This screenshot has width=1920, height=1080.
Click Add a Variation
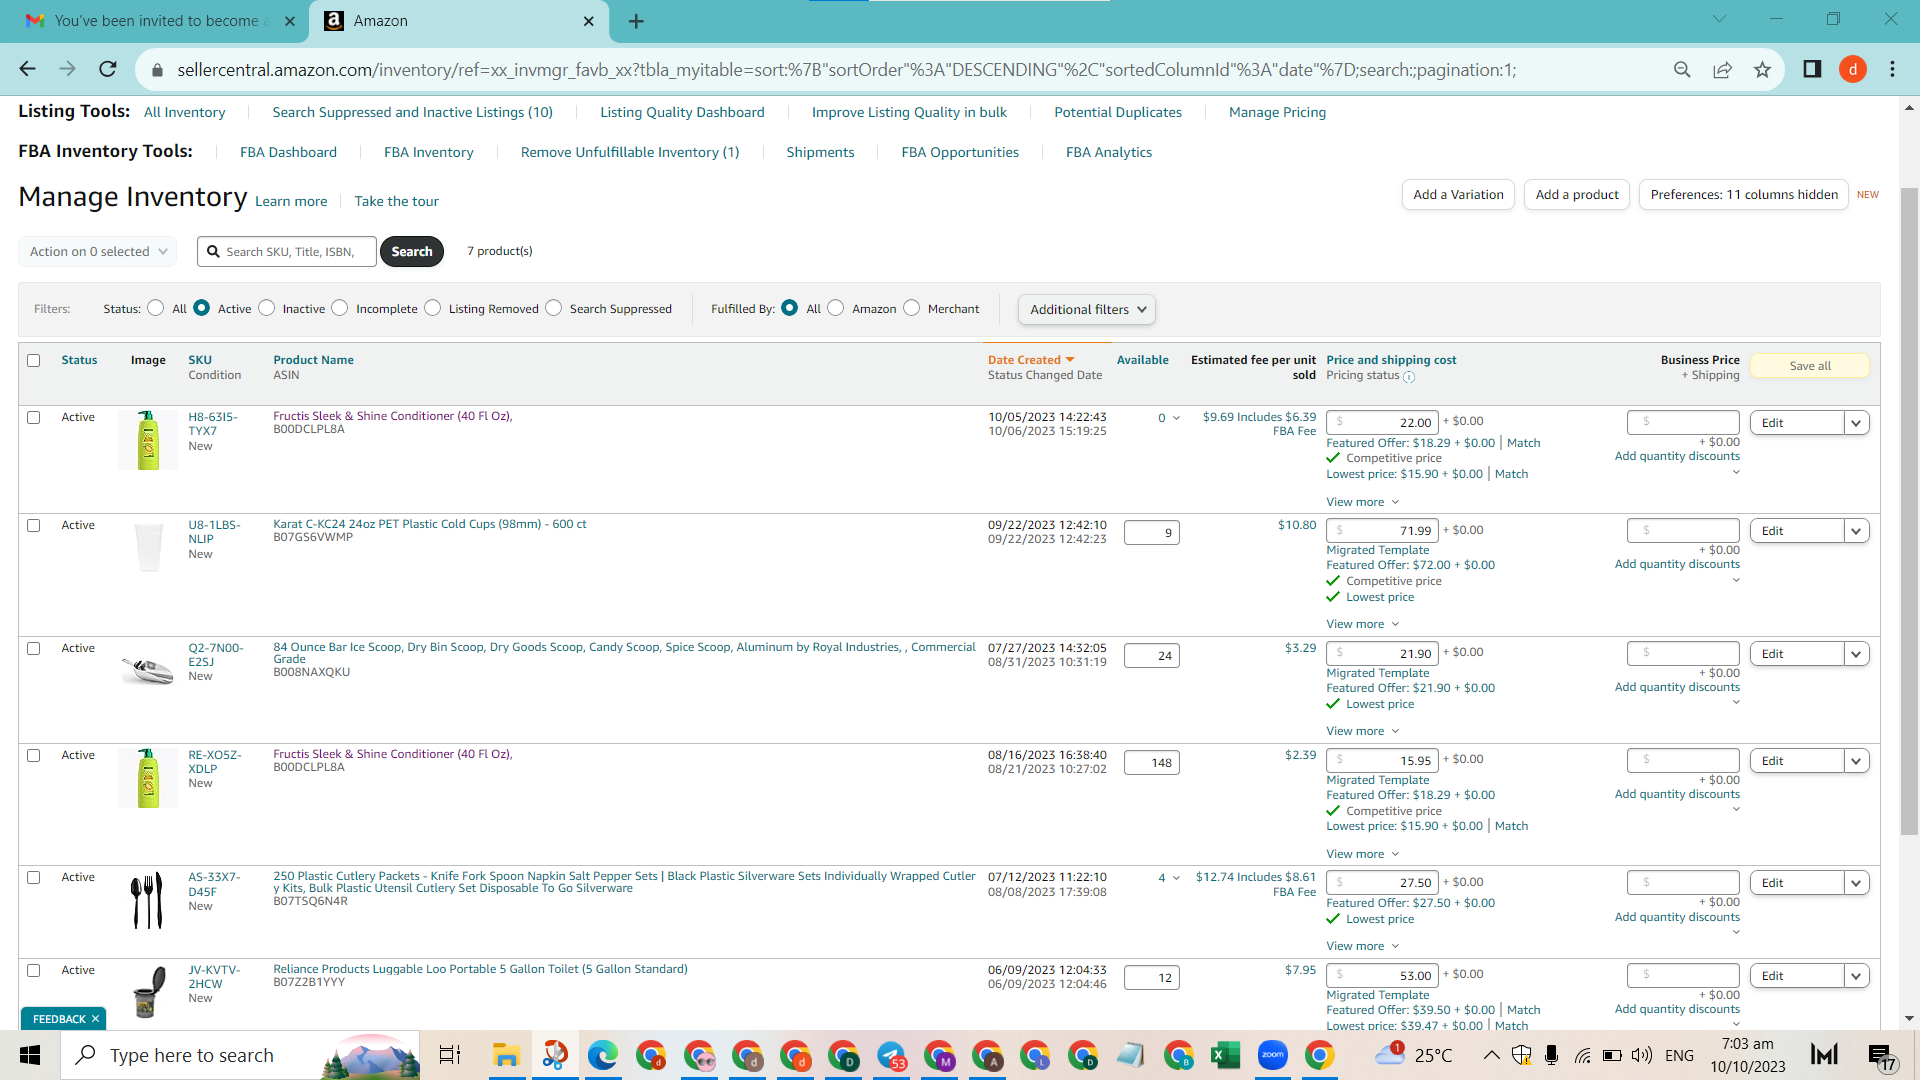(1458, 195)
